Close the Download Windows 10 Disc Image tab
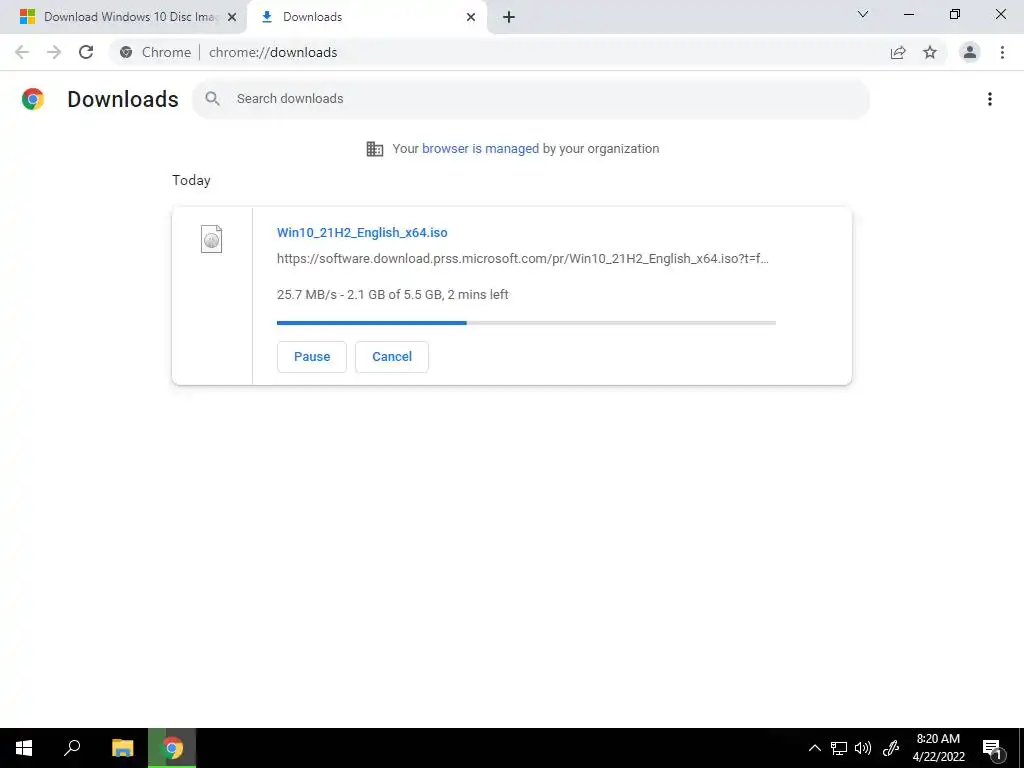The width and height of the screenshot is (1024, 768). [x=232, y=17]
